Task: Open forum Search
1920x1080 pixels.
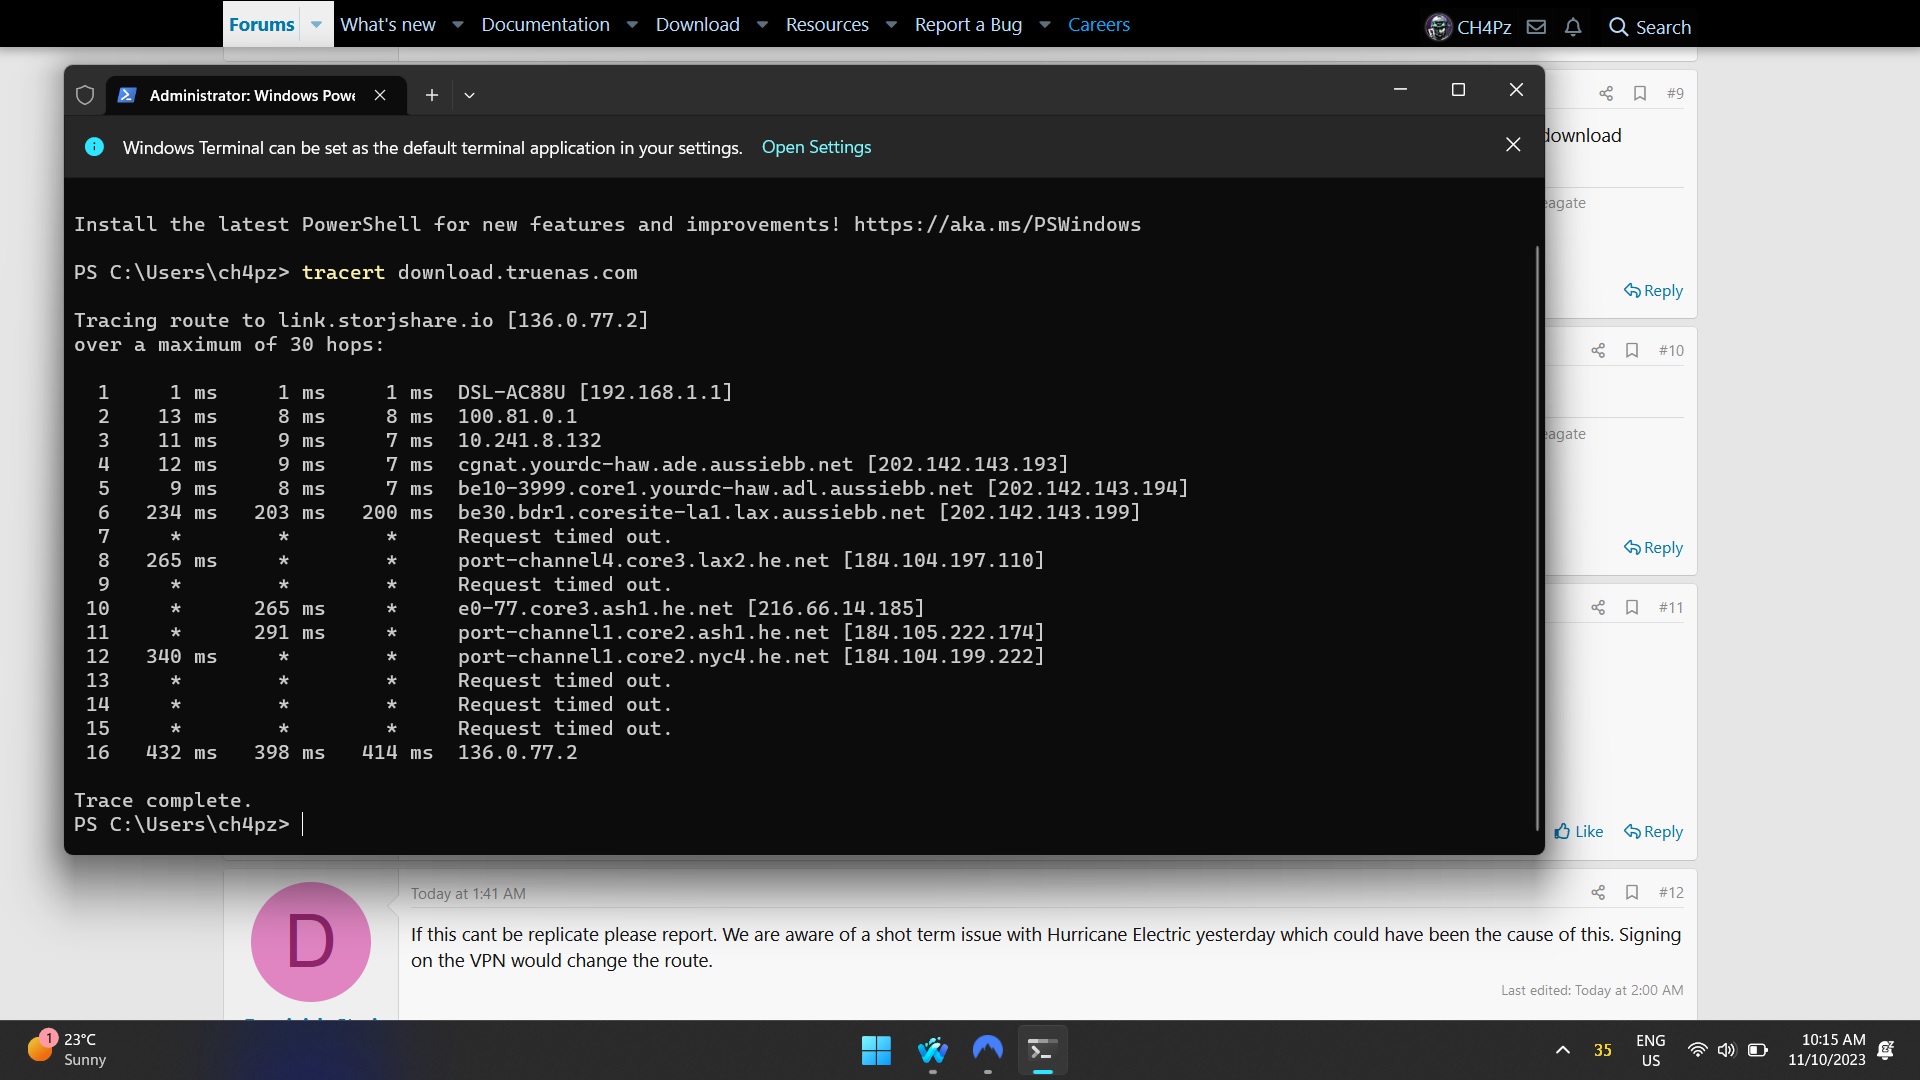Action: [x=1650, y=27]
